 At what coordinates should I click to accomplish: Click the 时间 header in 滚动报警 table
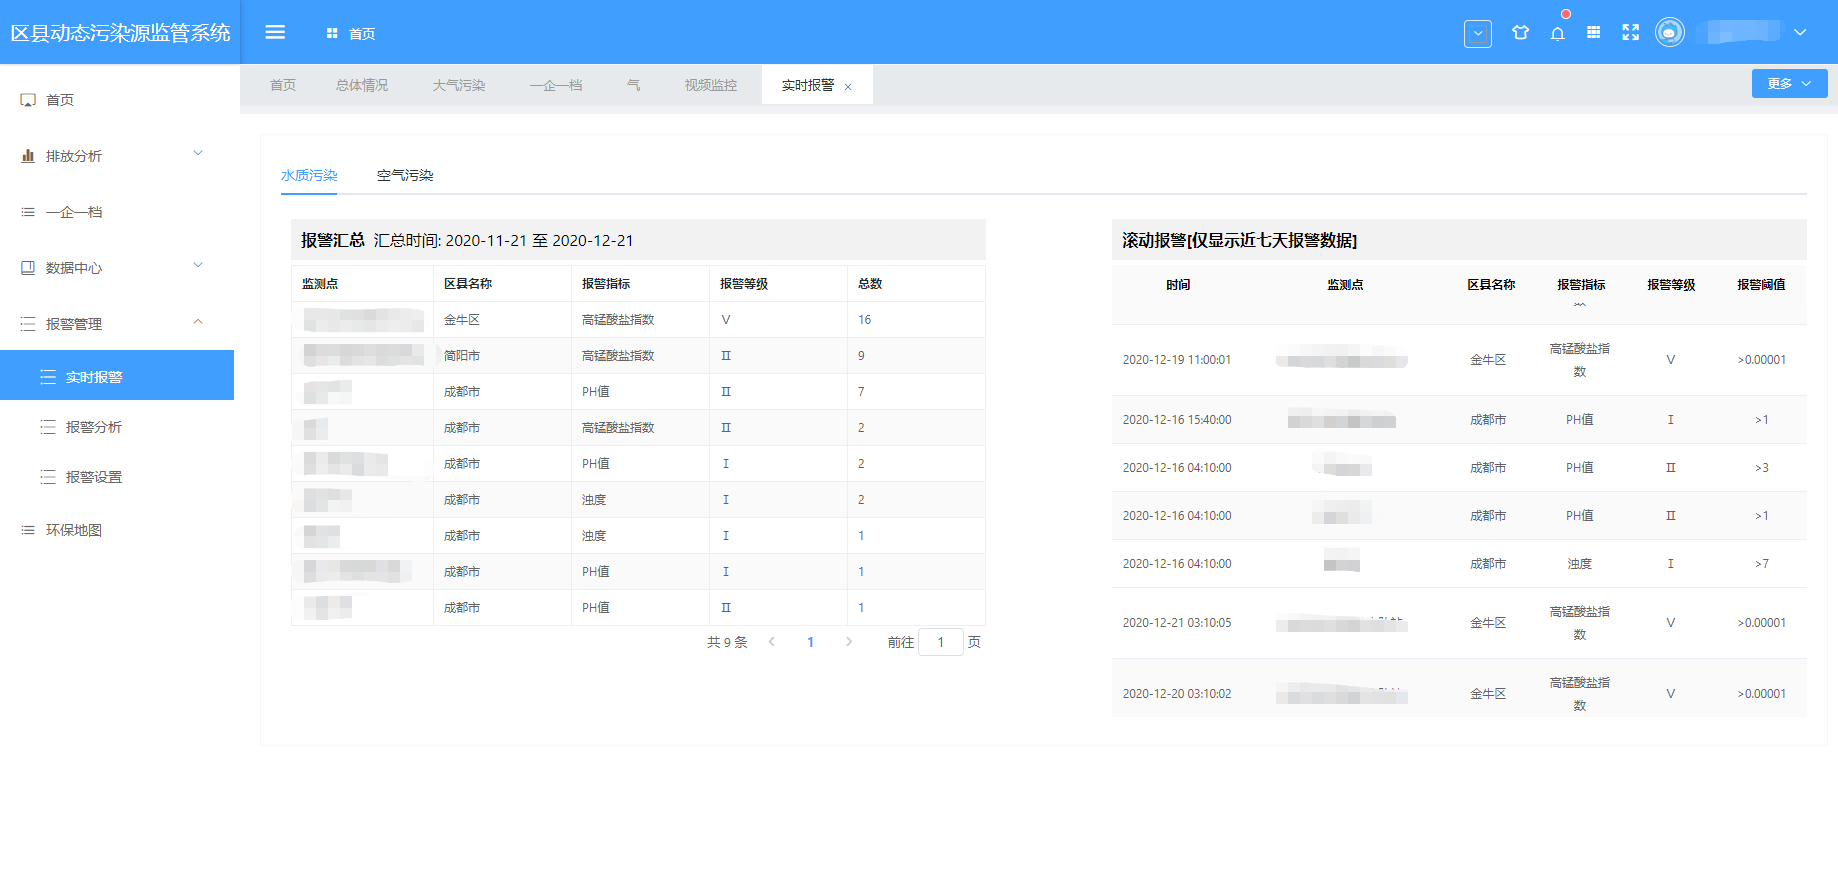1178,284
